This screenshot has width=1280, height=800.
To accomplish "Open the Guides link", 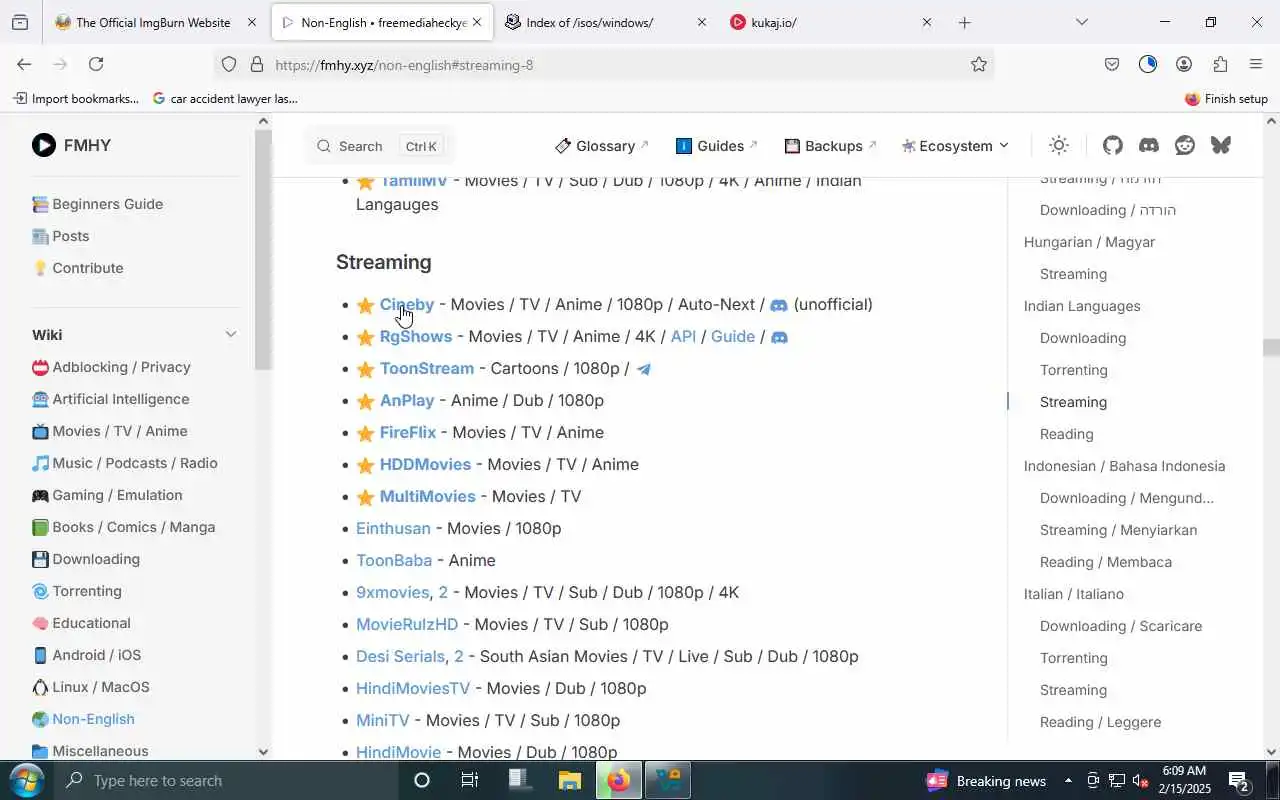I will tap(717, 146).
